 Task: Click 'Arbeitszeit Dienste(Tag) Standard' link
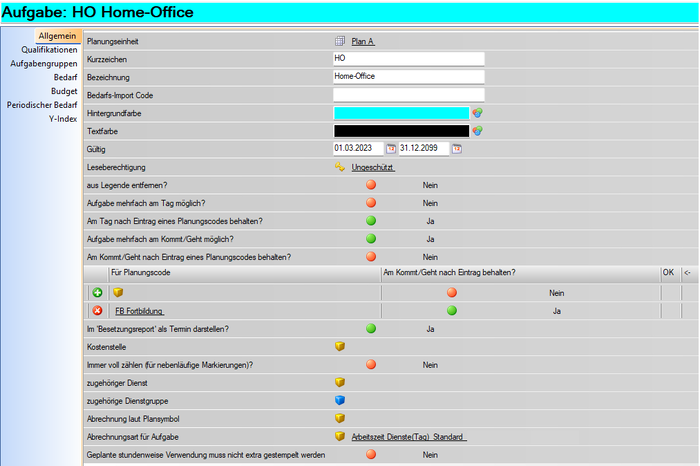(409, 437)
